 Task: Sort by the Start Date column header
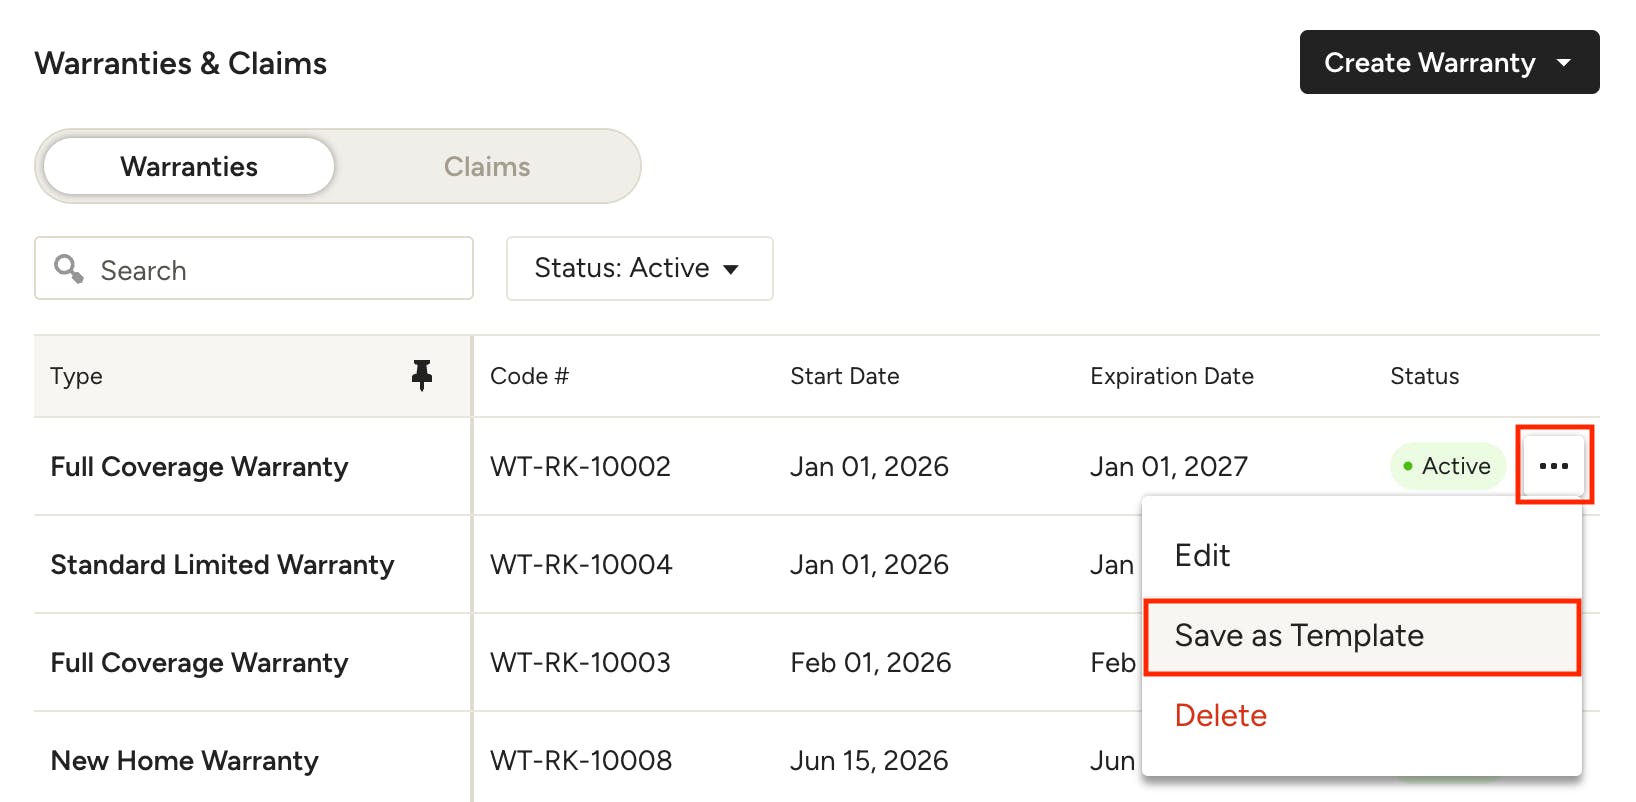[844, 376]
